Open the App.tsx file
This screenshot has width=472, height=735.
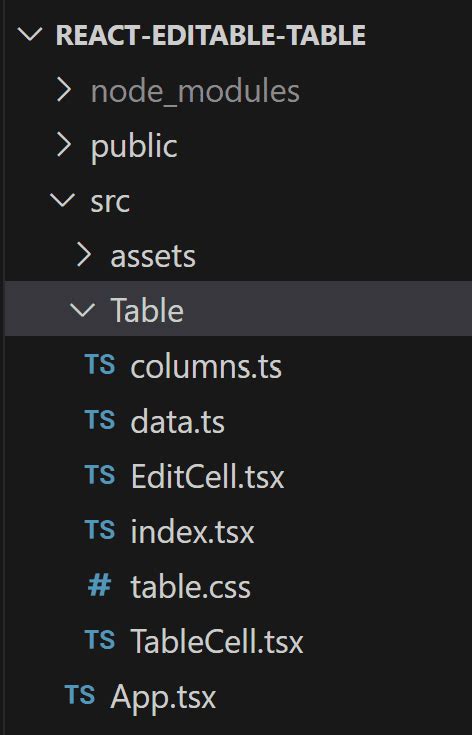pos(164,698)
